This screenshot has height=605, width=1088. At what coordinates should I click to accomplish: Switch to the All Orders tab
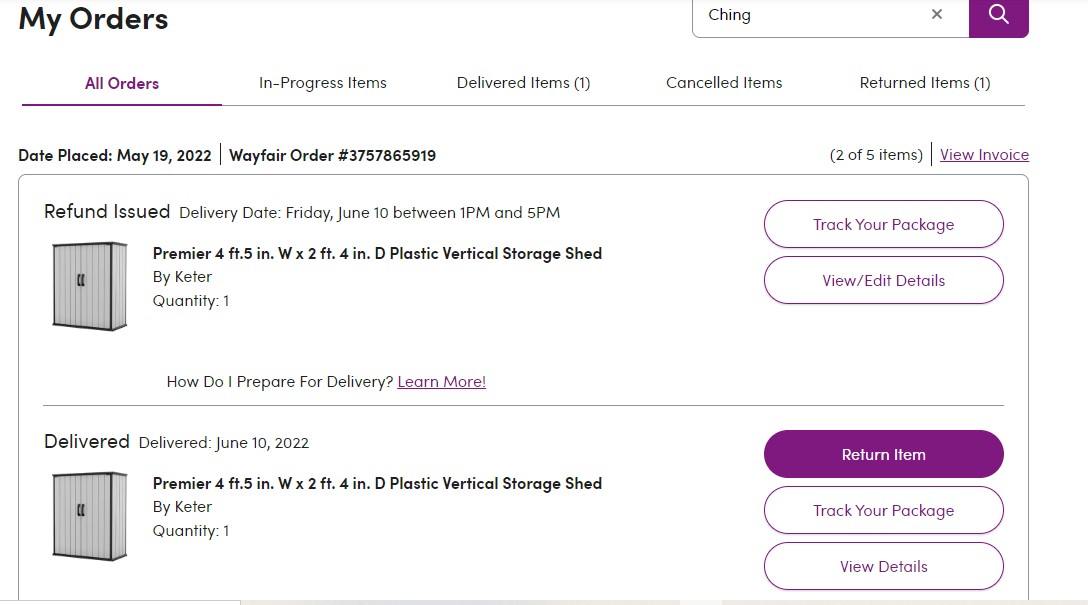click(122, 83)
